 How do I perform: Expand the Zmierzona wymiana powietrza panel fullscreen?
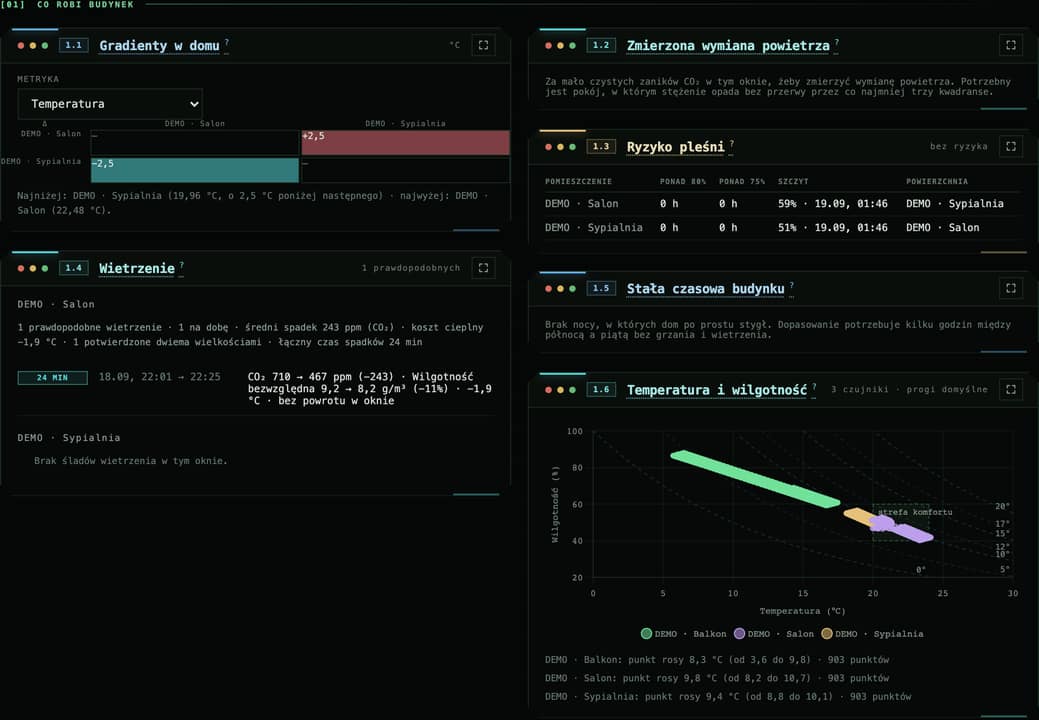click(1011, 45)
